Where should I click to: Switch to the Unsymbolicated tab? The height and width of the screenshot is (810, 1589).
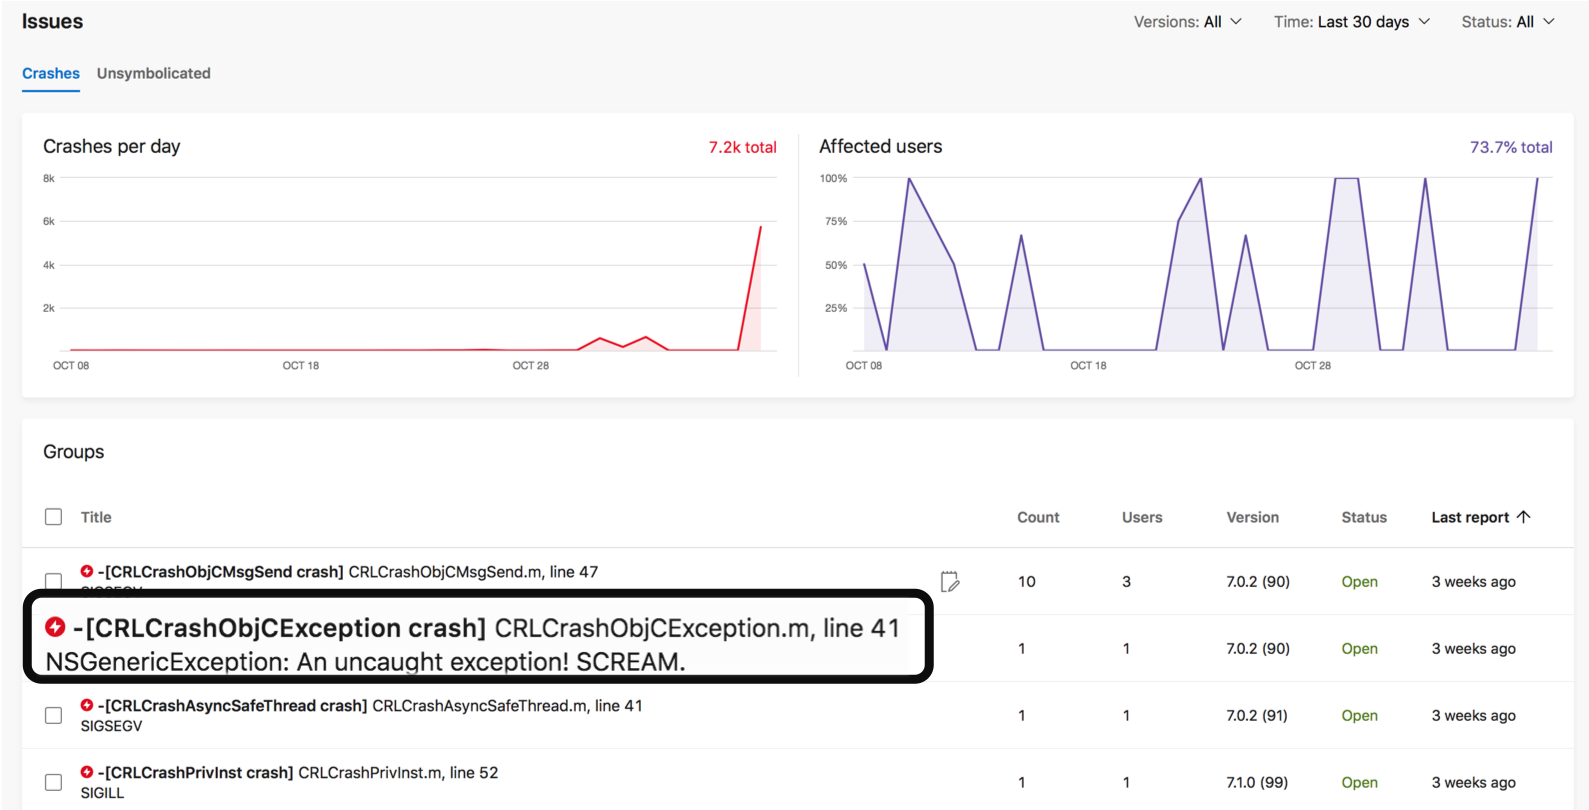click(154, 73)
